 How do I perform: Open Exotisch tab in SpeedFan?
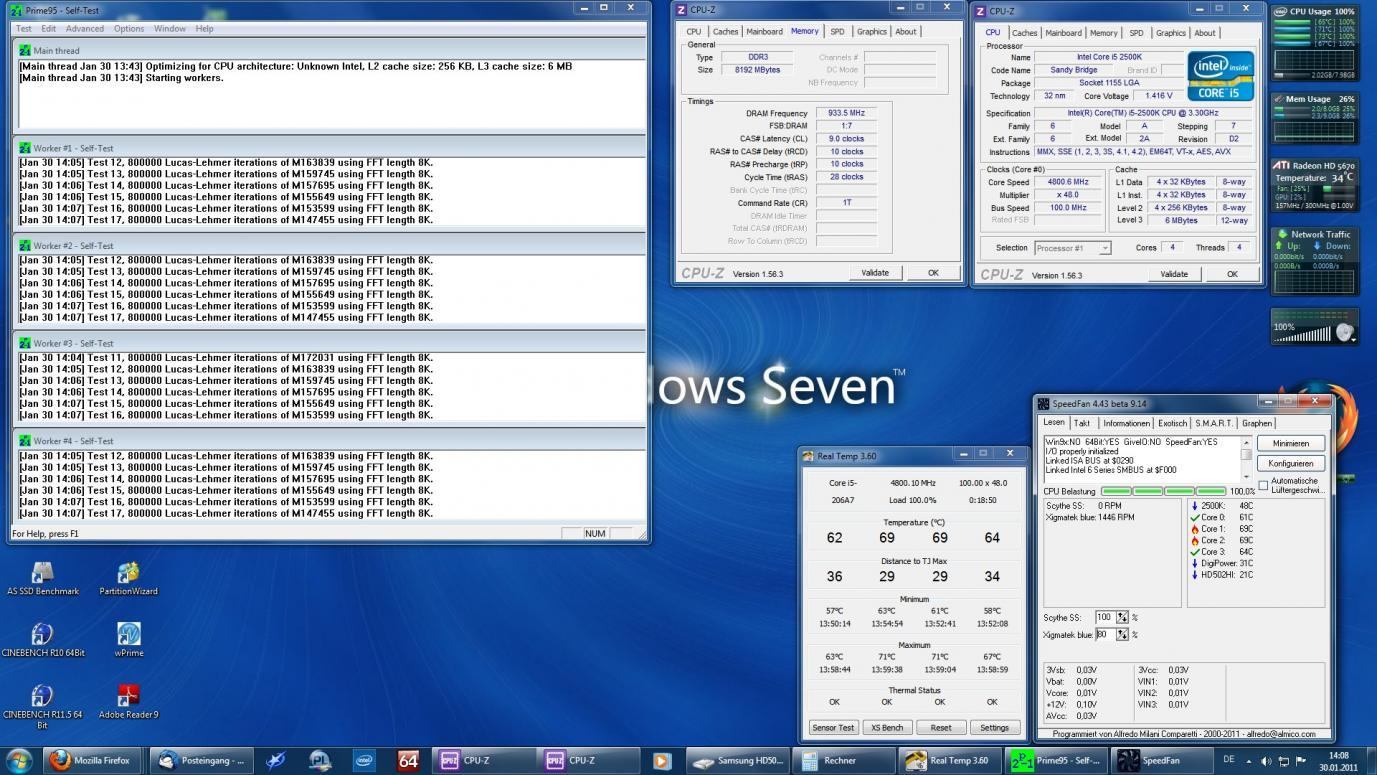pos(1172,423)
